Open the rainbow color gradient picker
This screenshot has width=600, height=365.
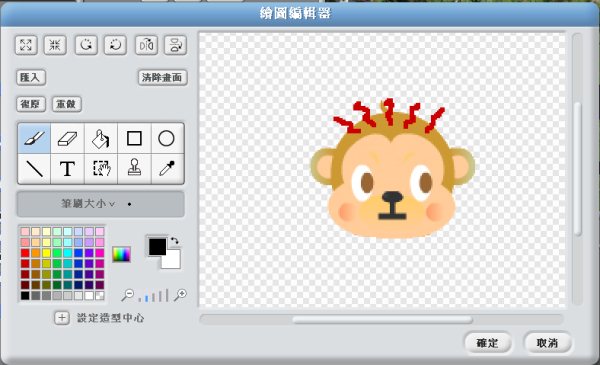coord(121,254)
